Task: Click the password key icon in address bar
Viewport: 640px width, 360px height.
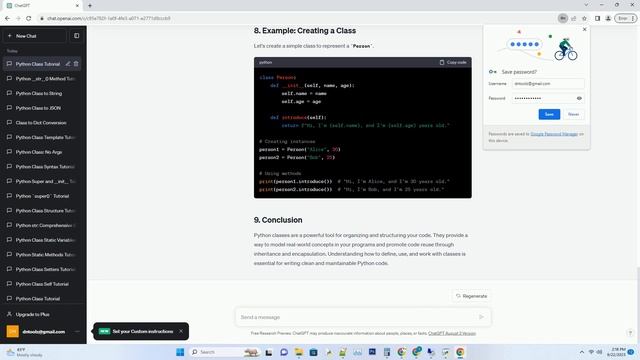Action: pos(563,18)
